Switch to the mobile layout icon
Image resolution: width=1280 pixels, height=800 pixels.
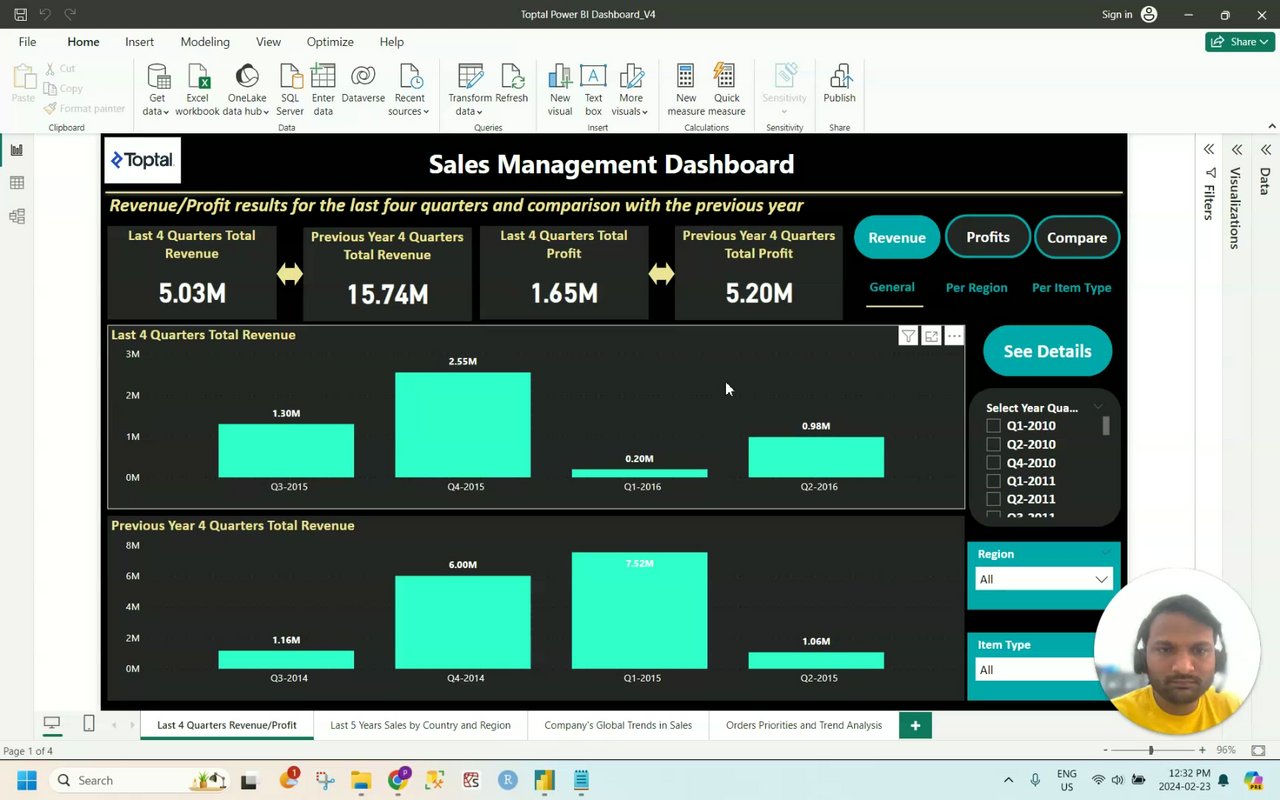[89, 723]
